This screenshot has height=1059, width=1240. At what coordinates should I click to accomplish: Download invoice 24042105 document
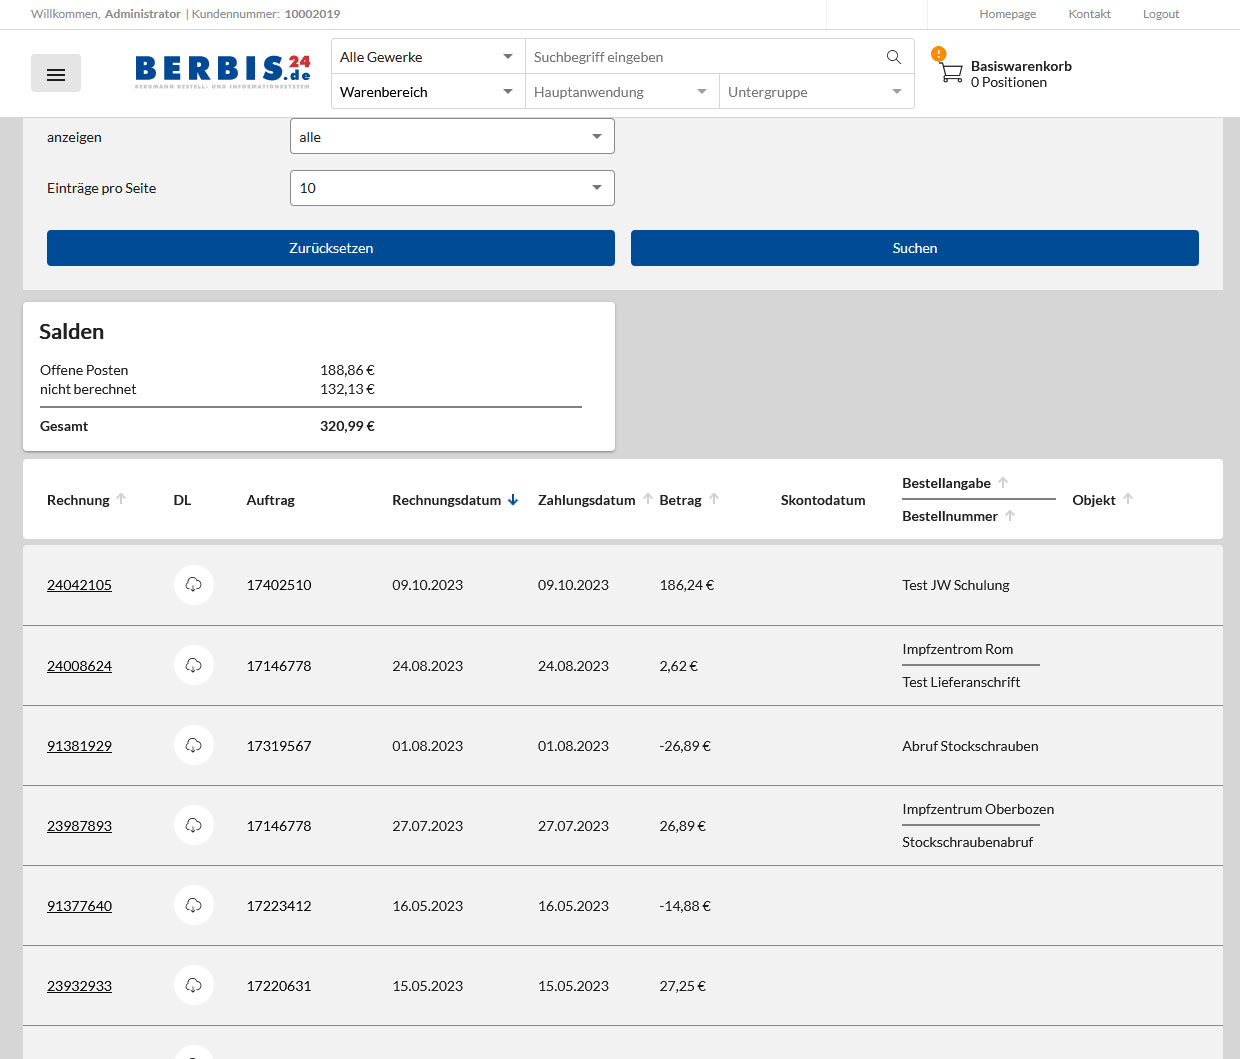pos(194,585)
